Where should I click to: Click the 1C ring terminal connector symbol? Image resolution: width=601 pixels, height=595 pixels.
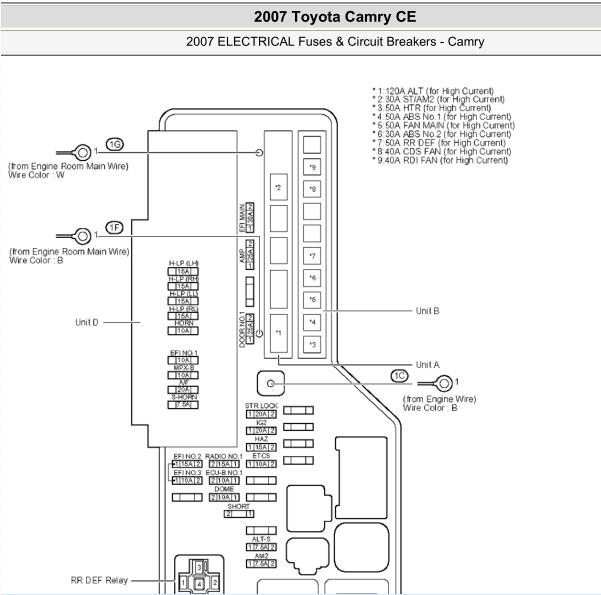435,383
